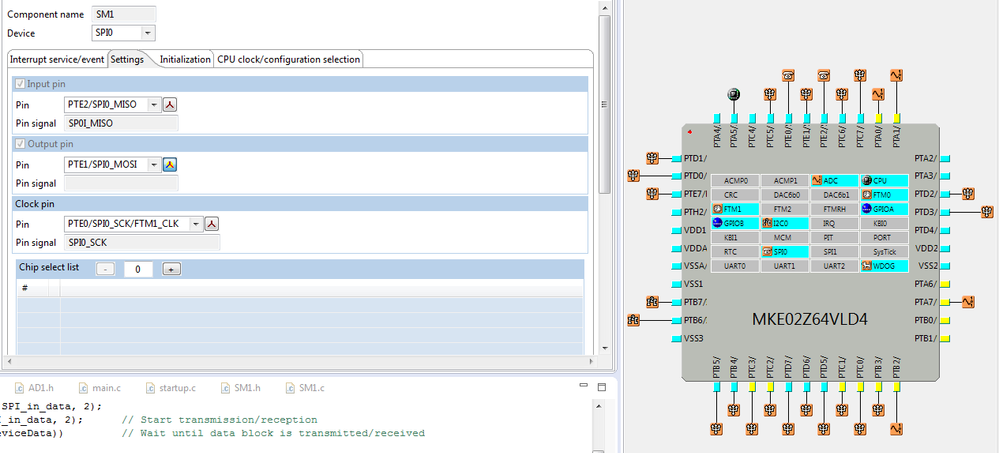
Task: Click the WDOG watchdog block
Action: (x=884, y=266)
